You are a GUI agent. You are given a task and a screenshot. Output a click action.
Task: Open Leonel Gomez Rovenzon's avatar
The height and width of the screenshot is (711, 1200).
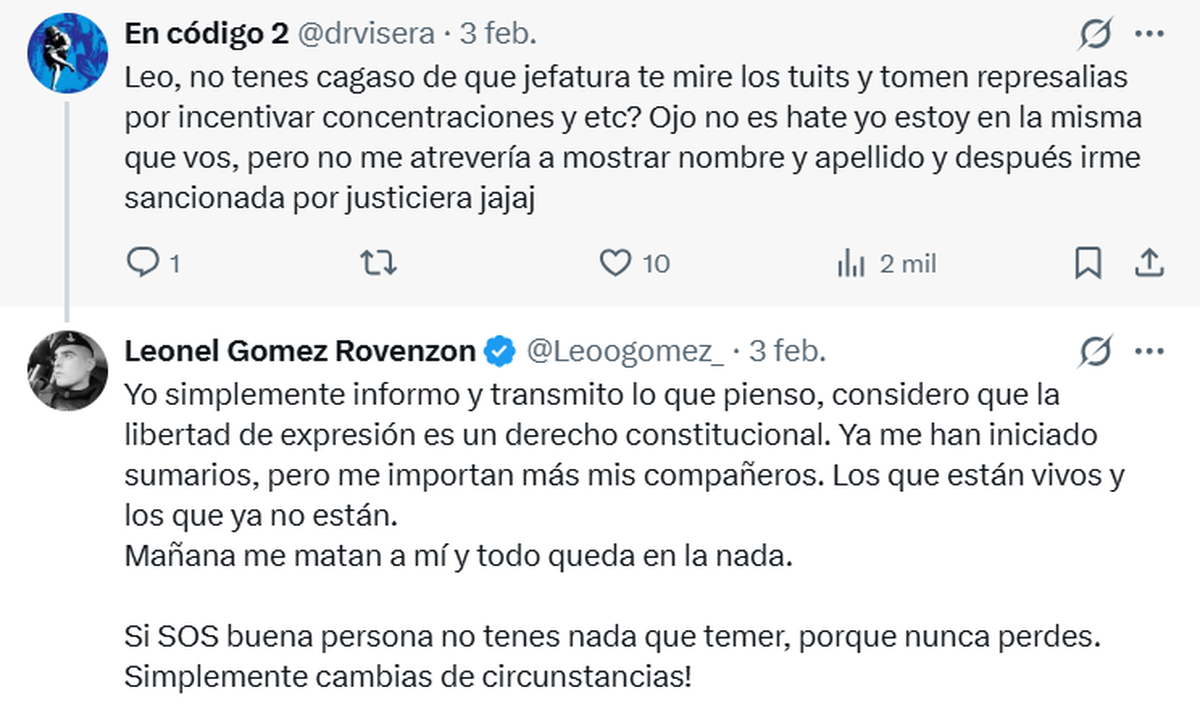pos(67,370)
